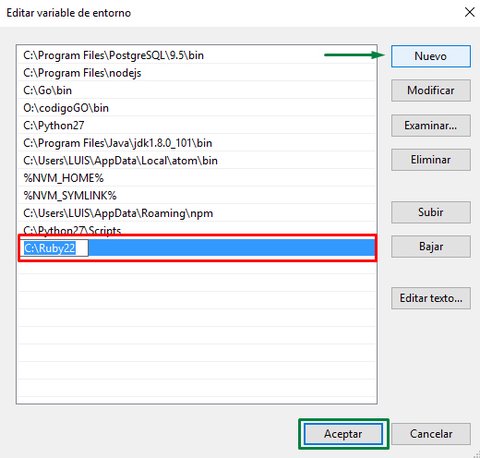This screenshot has width=480, height=458.
Task: Open the Examinar... browse dialog
Action: [x=431, y=125]
